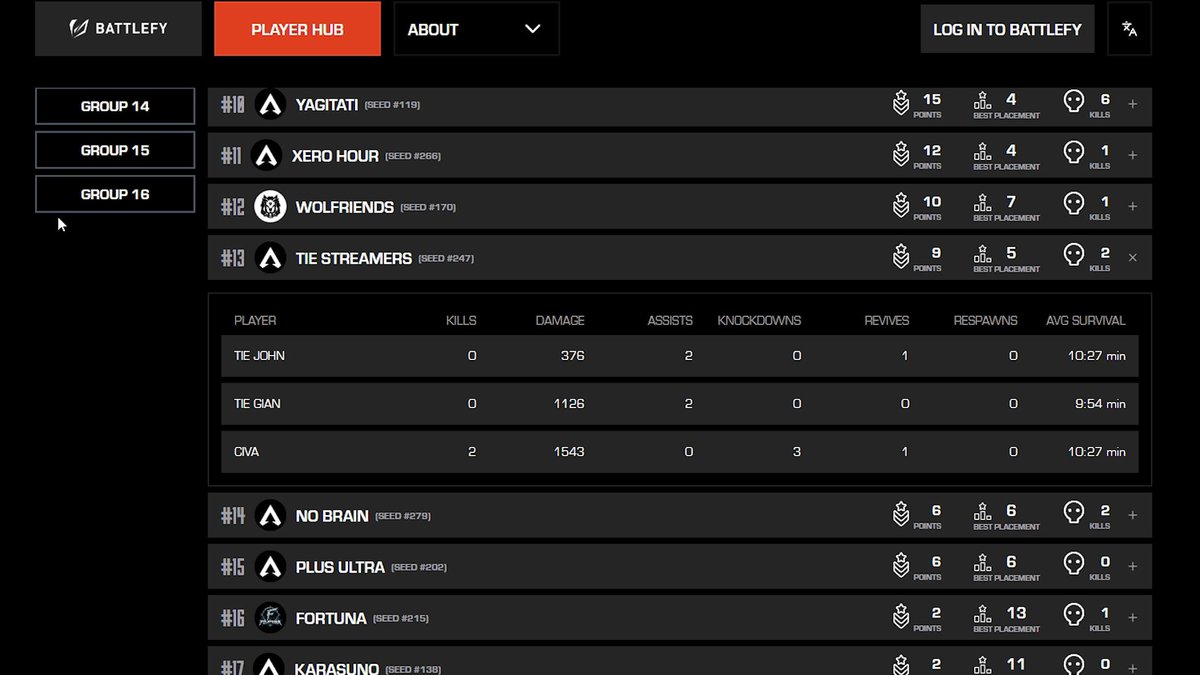Open the language translate icon
Screen dimensions: 1200x675
[1130, 28]
